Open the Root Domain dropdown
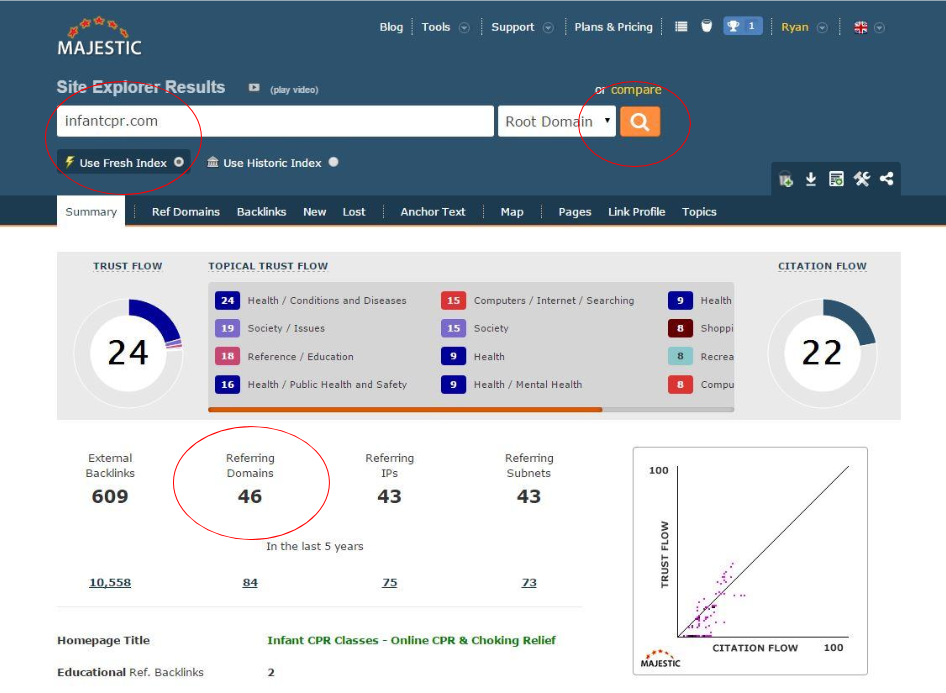The width and height of the screenshot is (946, 693). click(x=557, y=121)
